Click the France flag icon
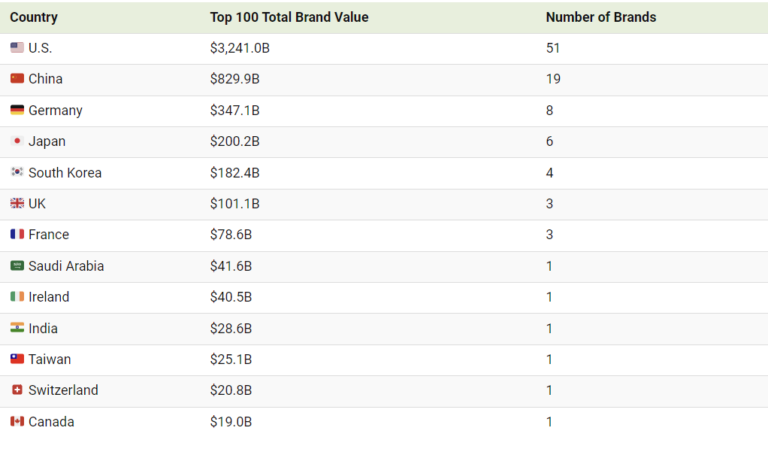The height and width of the screenshot is (449, 768). coord(17,234)
